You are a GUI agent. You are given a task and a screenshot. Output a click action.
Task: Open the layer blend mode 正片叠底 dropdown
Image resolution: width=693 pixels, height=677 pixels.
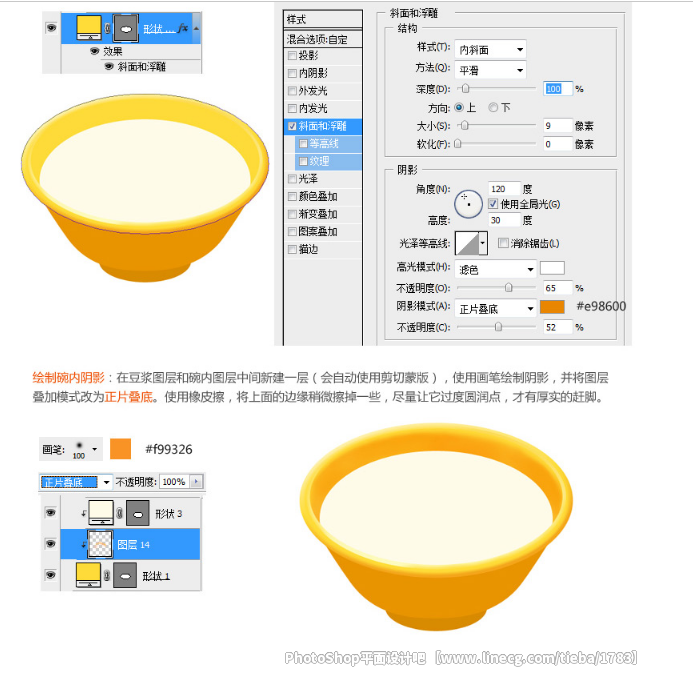coord(76,482)
